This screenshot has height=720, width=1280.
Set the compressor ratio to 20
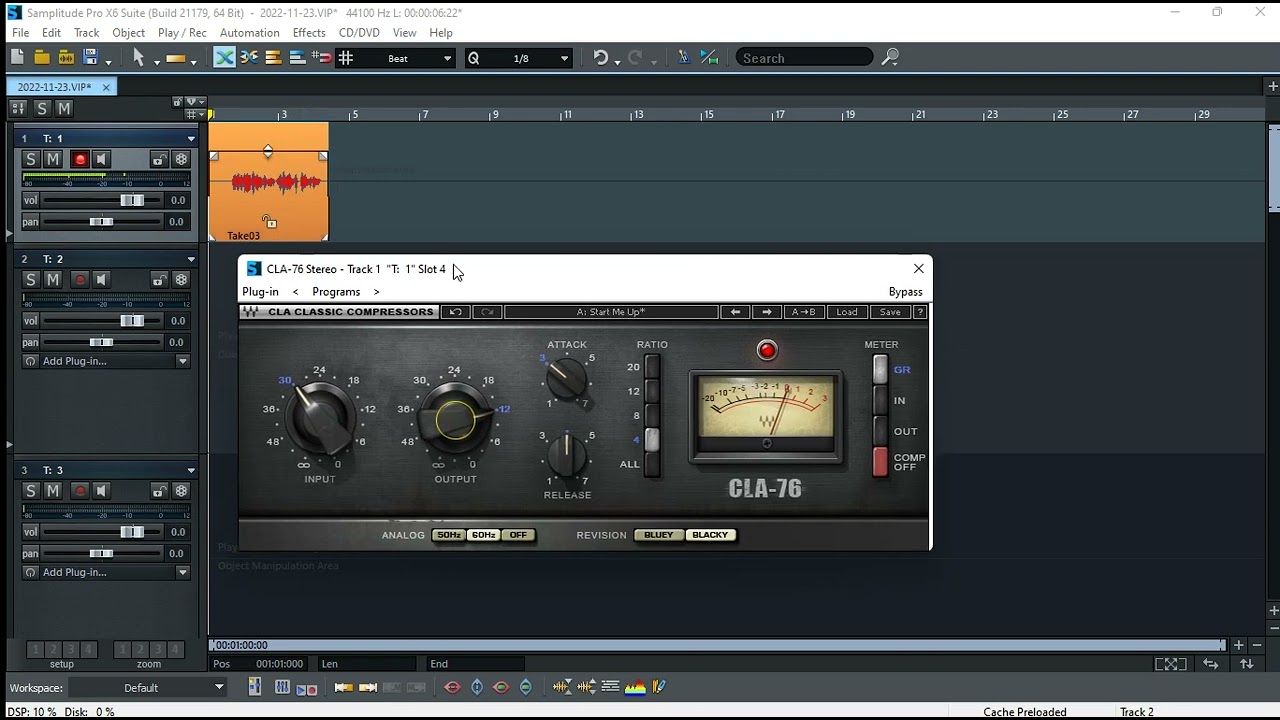pyautogui.click(x=652, y=367)
